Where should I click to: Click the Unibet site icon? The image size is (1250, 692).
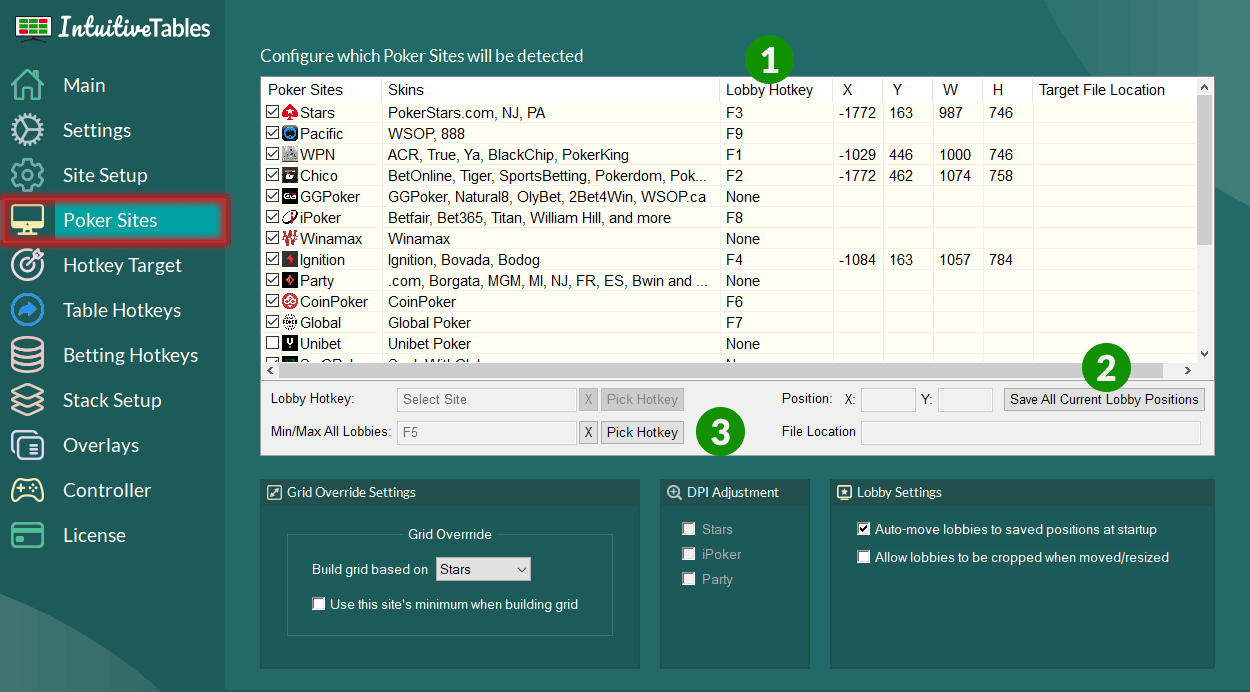(x=290, y=344)
